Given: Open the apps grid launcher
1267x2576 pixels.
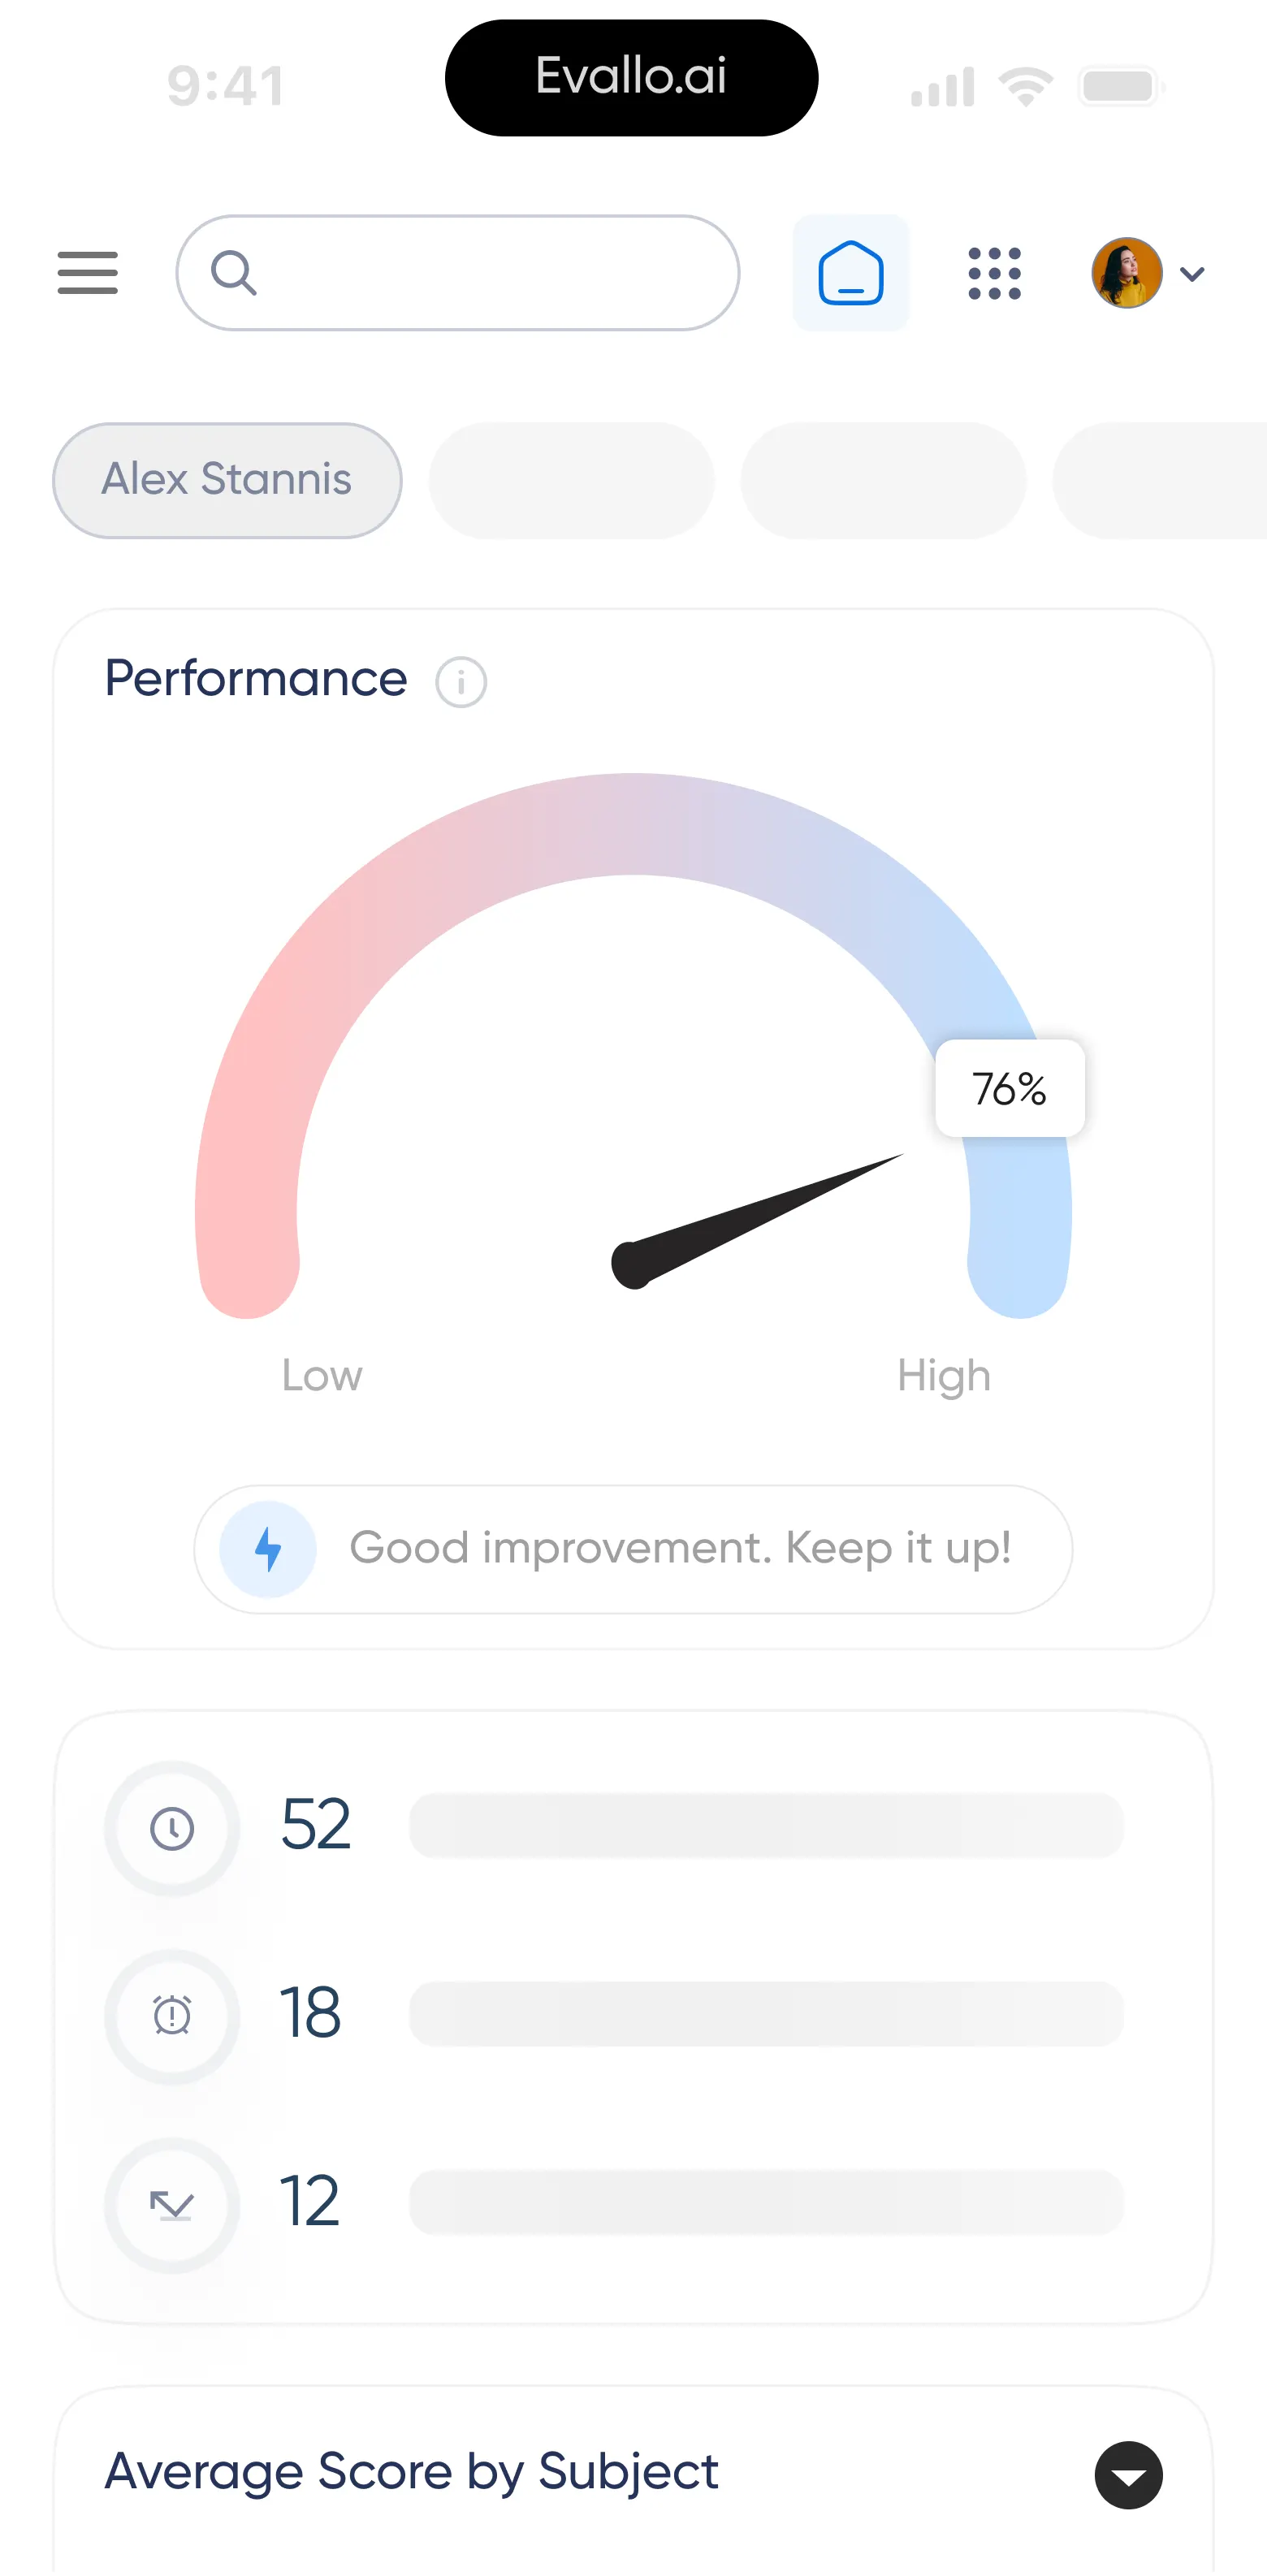Looking at the screenshot, I should pyautogui.click(x=995, y=273).
